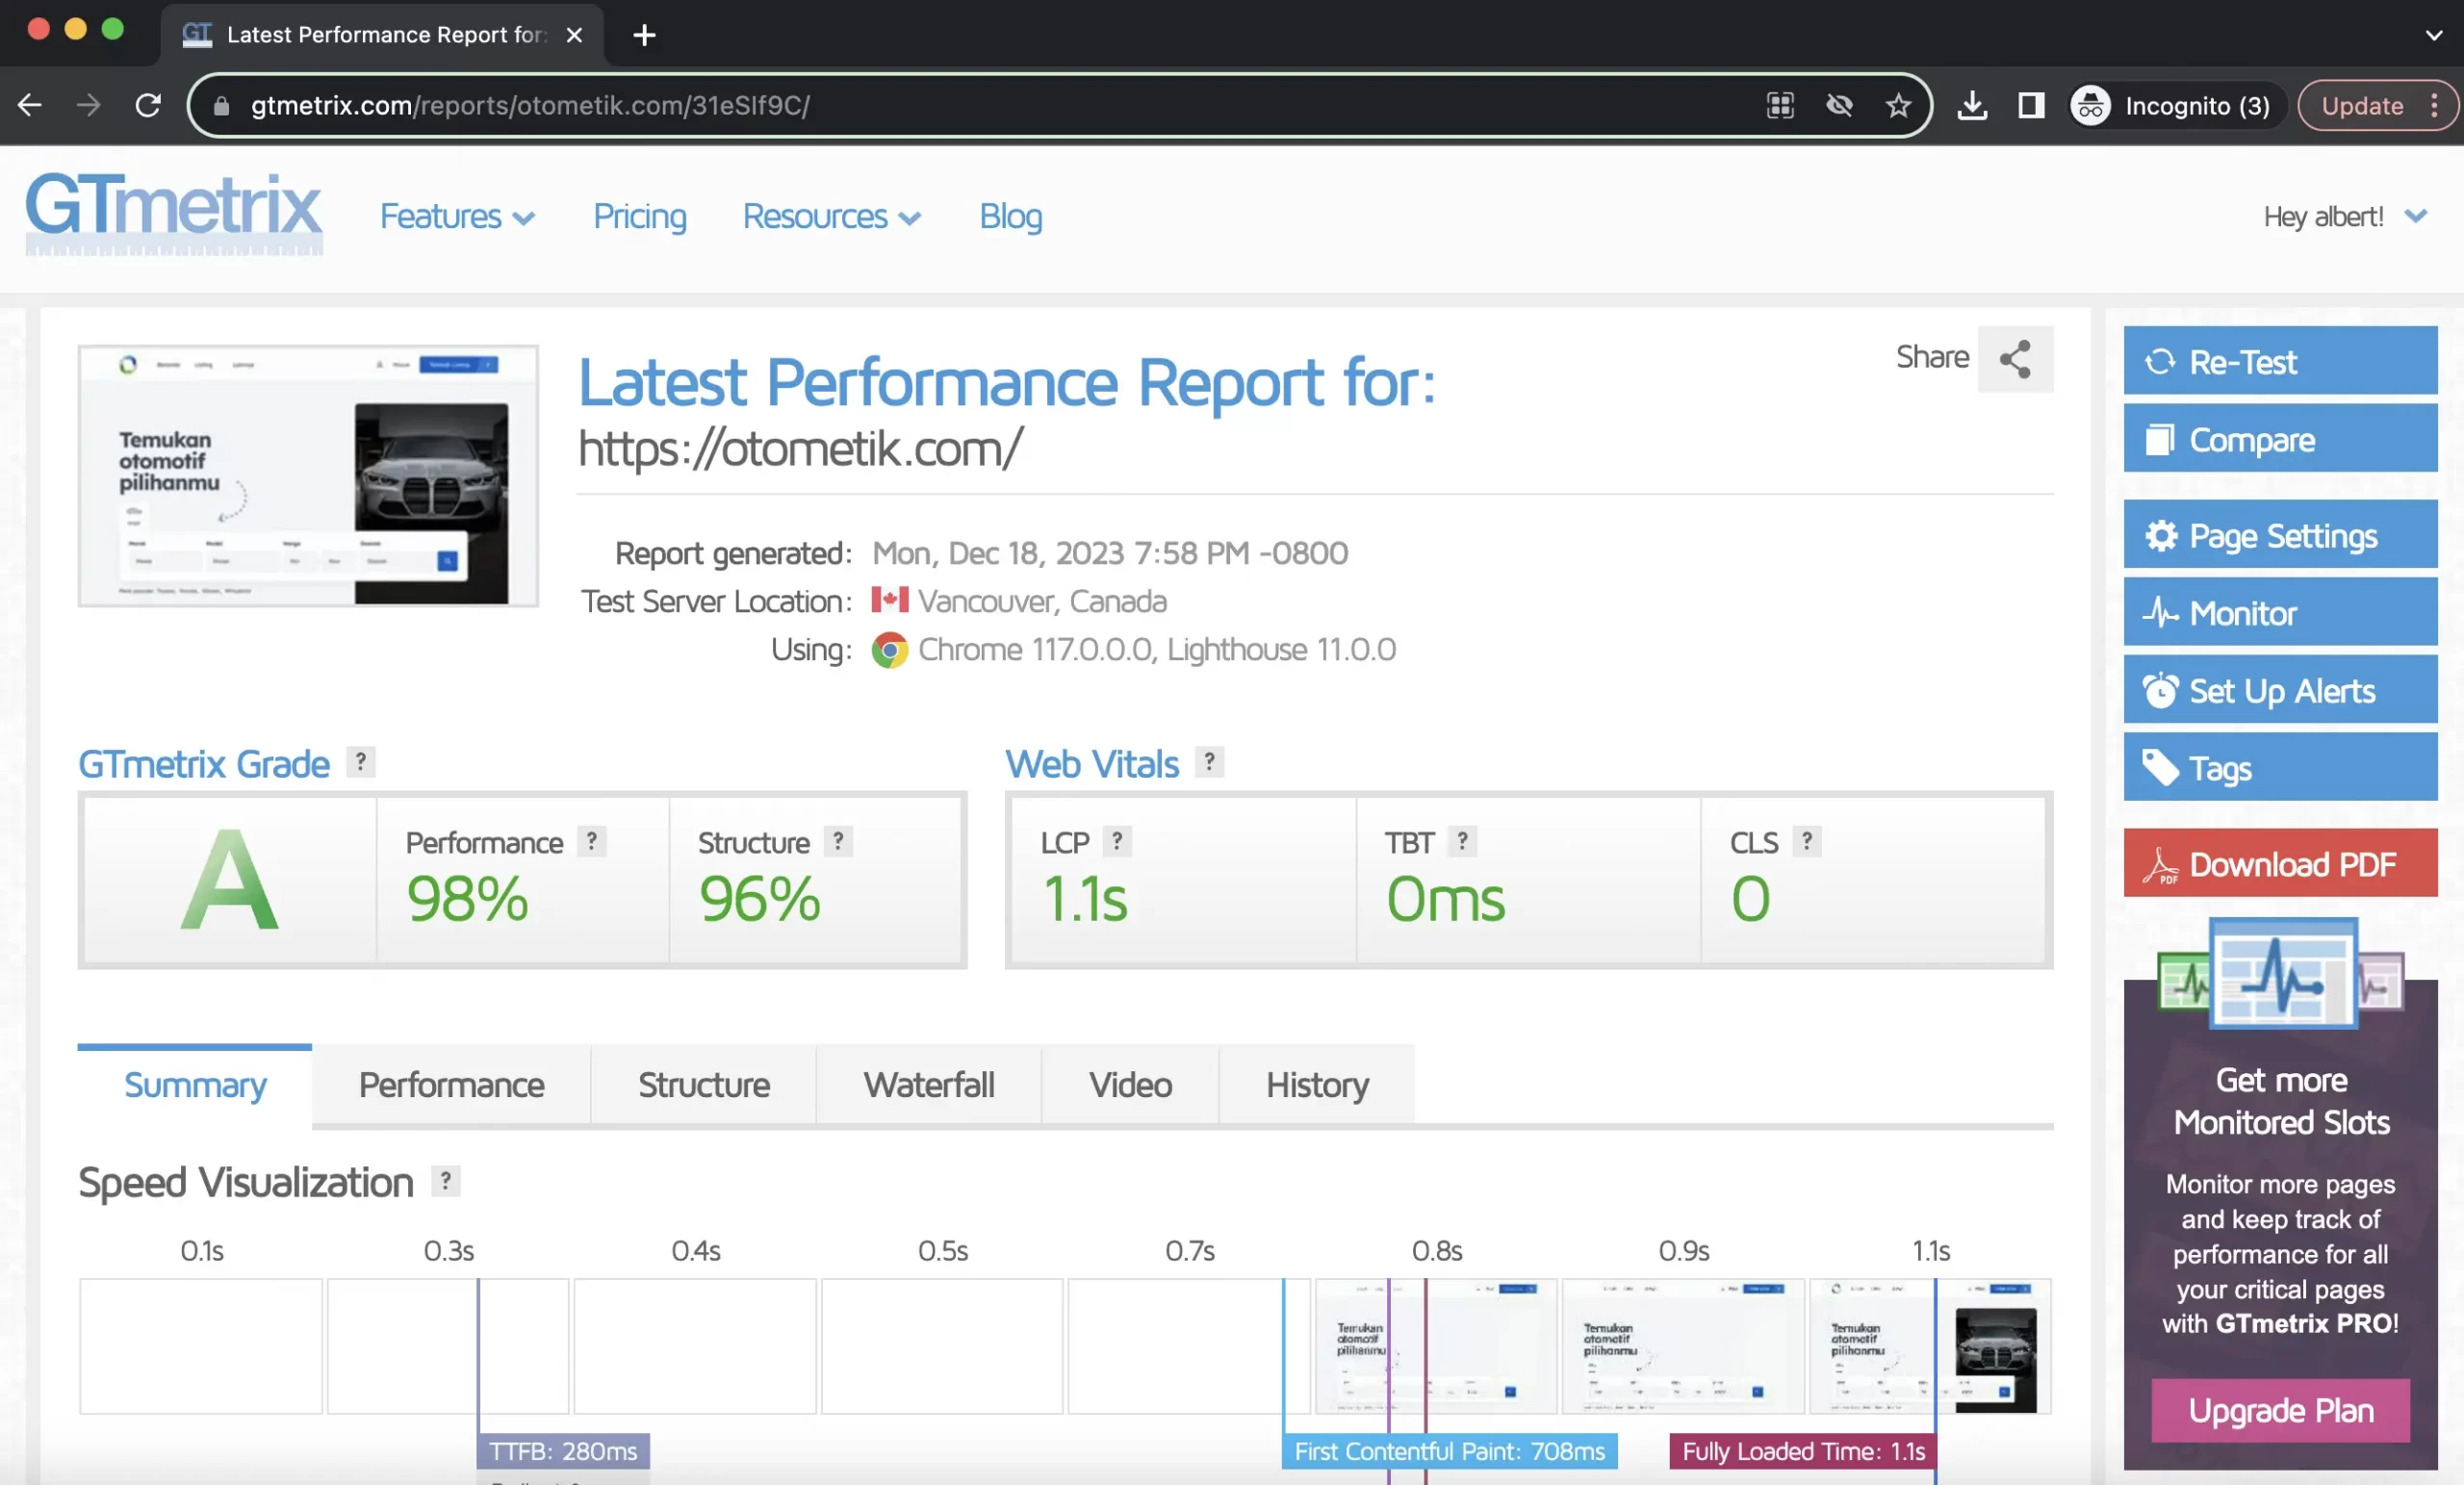This screenshot has width=2464, height=1485.
Task: Open the Tags button
Action: [x=2280, y=768]
